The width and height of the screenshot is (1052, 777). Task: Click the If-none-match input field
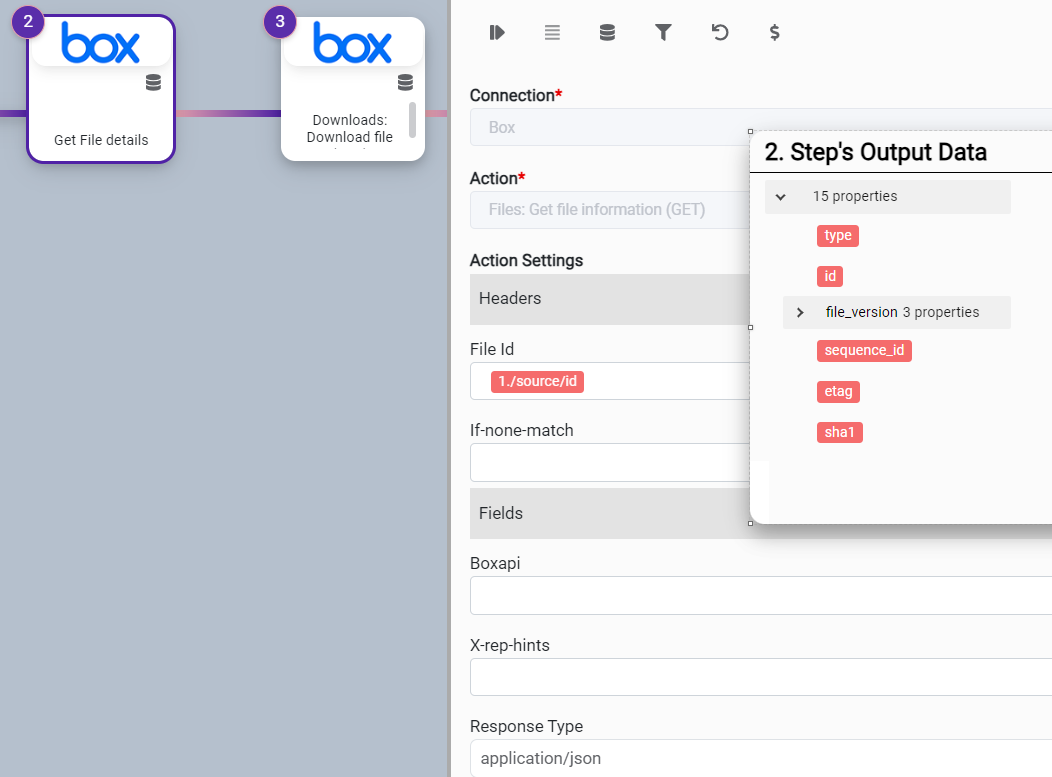[x=610, y=463]
